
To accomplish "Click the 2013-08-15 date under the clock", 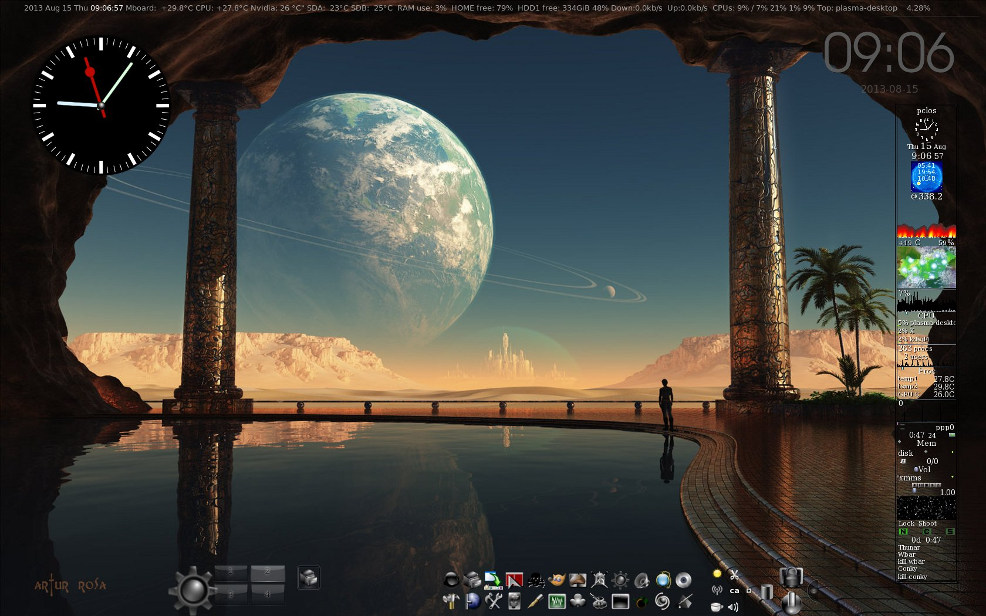I will [x=889, y=89].
